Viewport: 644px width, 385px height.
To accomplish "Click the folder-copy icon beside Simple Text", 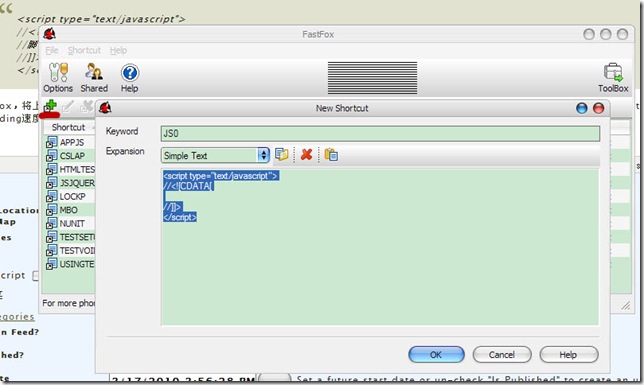I will 282,155.
